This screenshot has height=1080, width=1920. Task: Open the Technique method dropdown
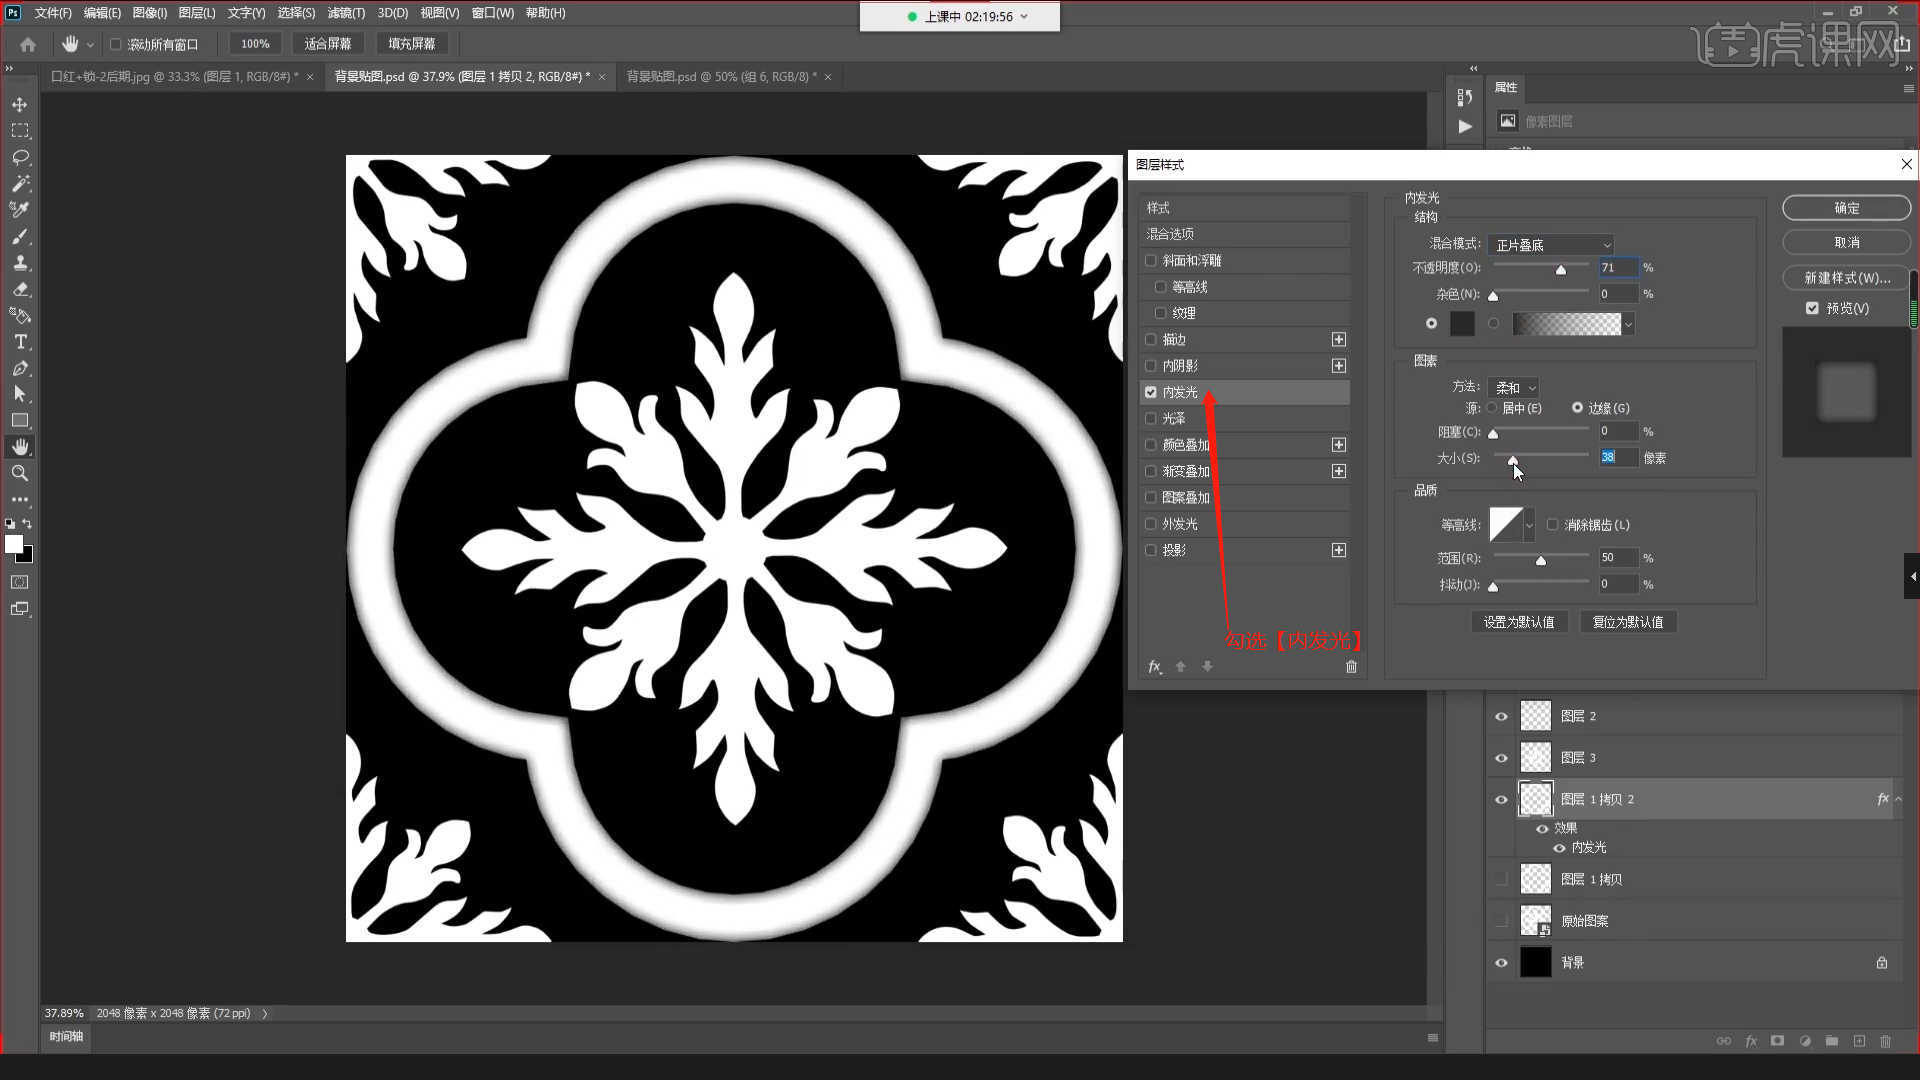point(1513,388)
